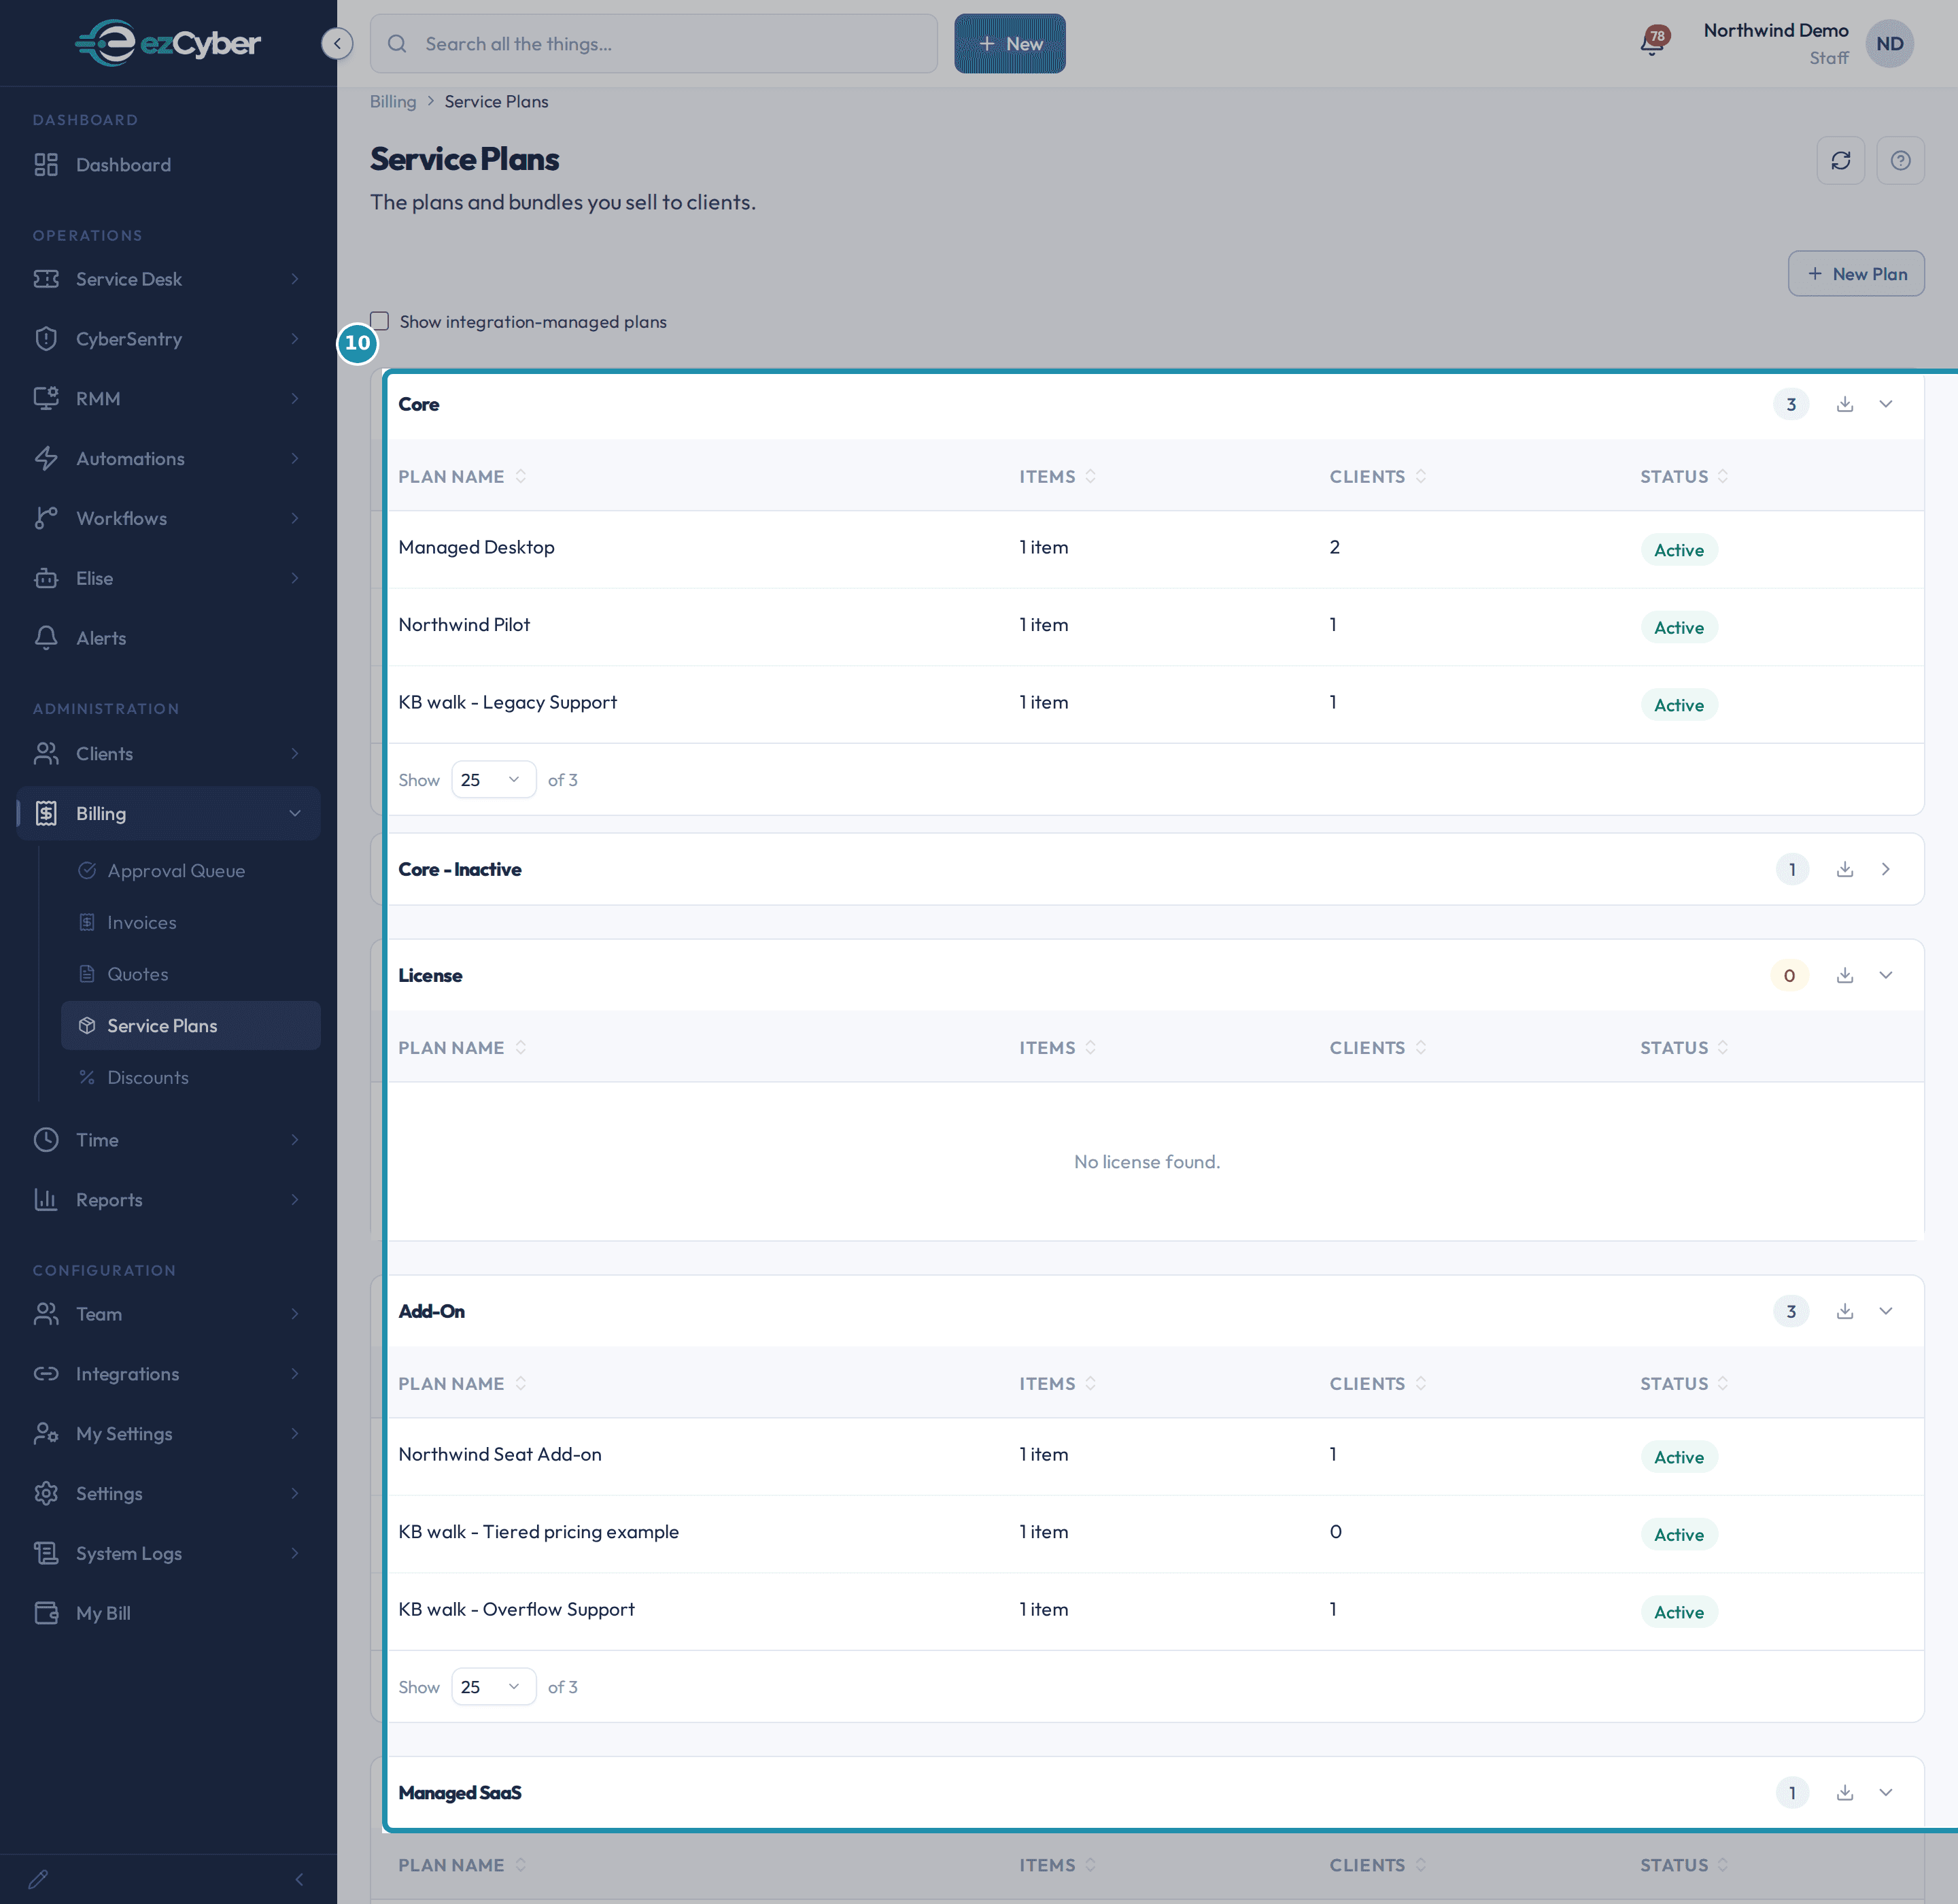This screenshot has width=1958, height=1904.
Task: Select Service Plans menu item
Action: 190,1026
